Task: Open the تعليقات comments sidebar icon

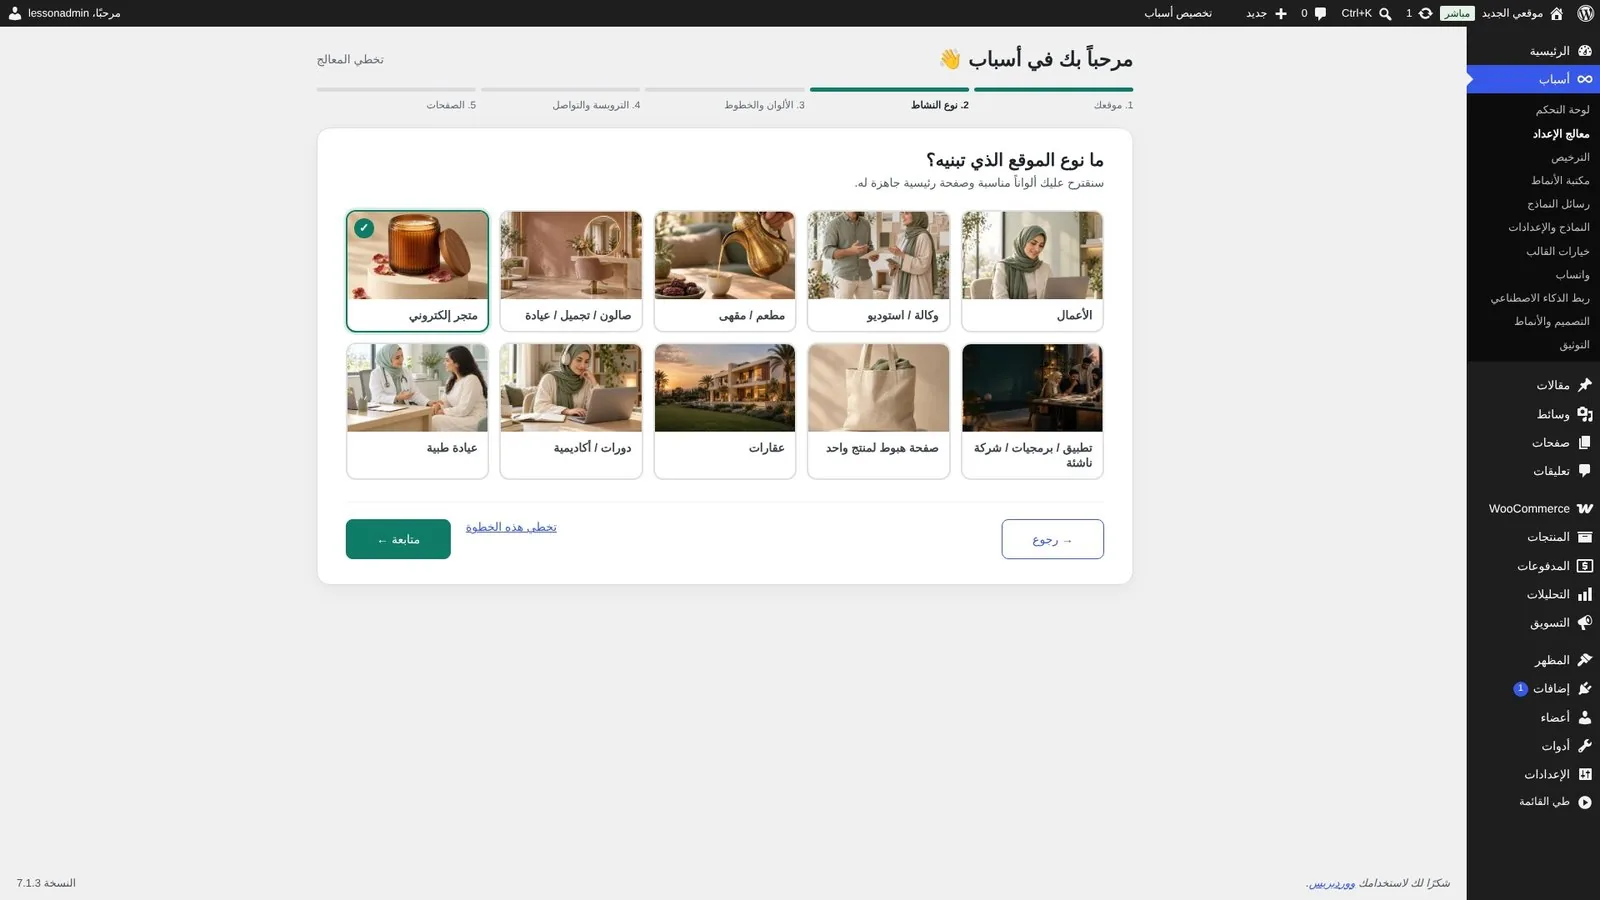Action: tap(1585, 471)
